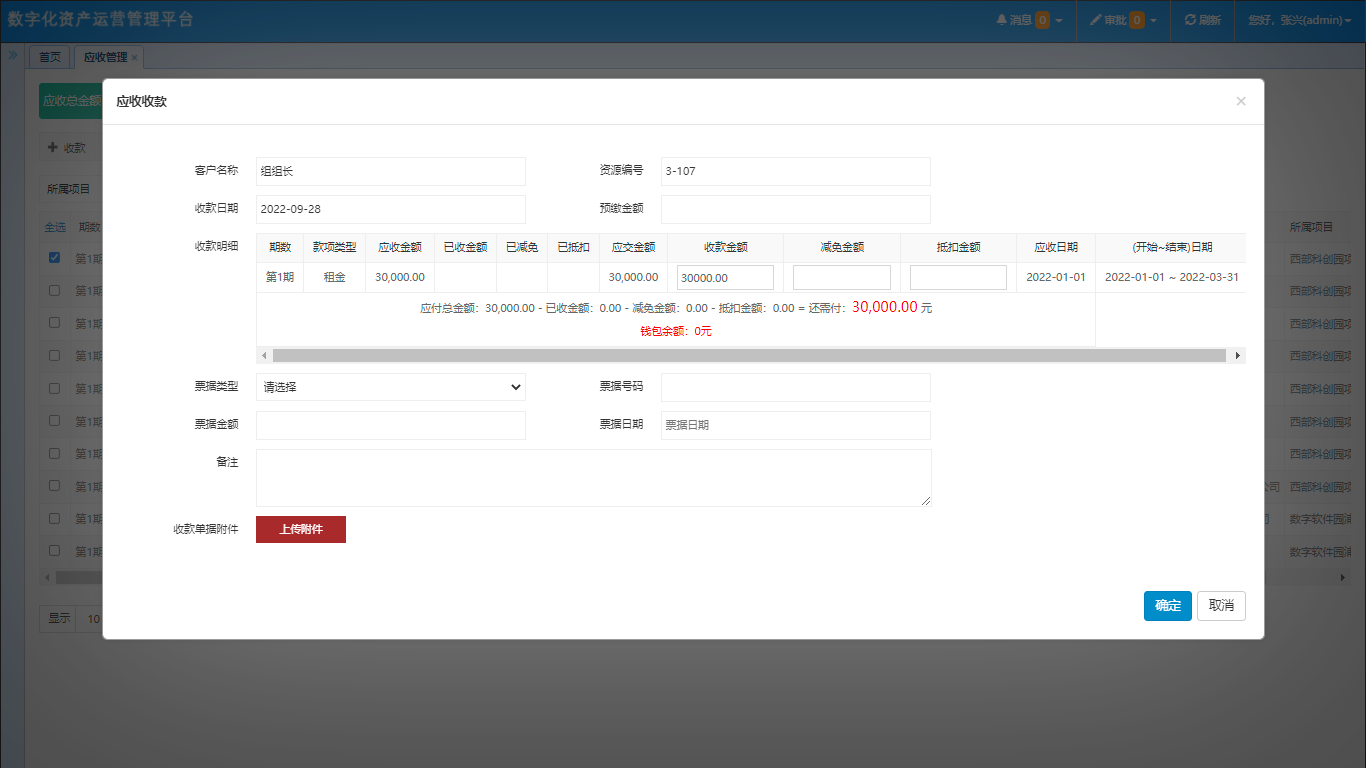Screen dimensions: 1366x768
Task: Click the 收款明细 horizontal scrollbar thumb
Action: (749, 355)
